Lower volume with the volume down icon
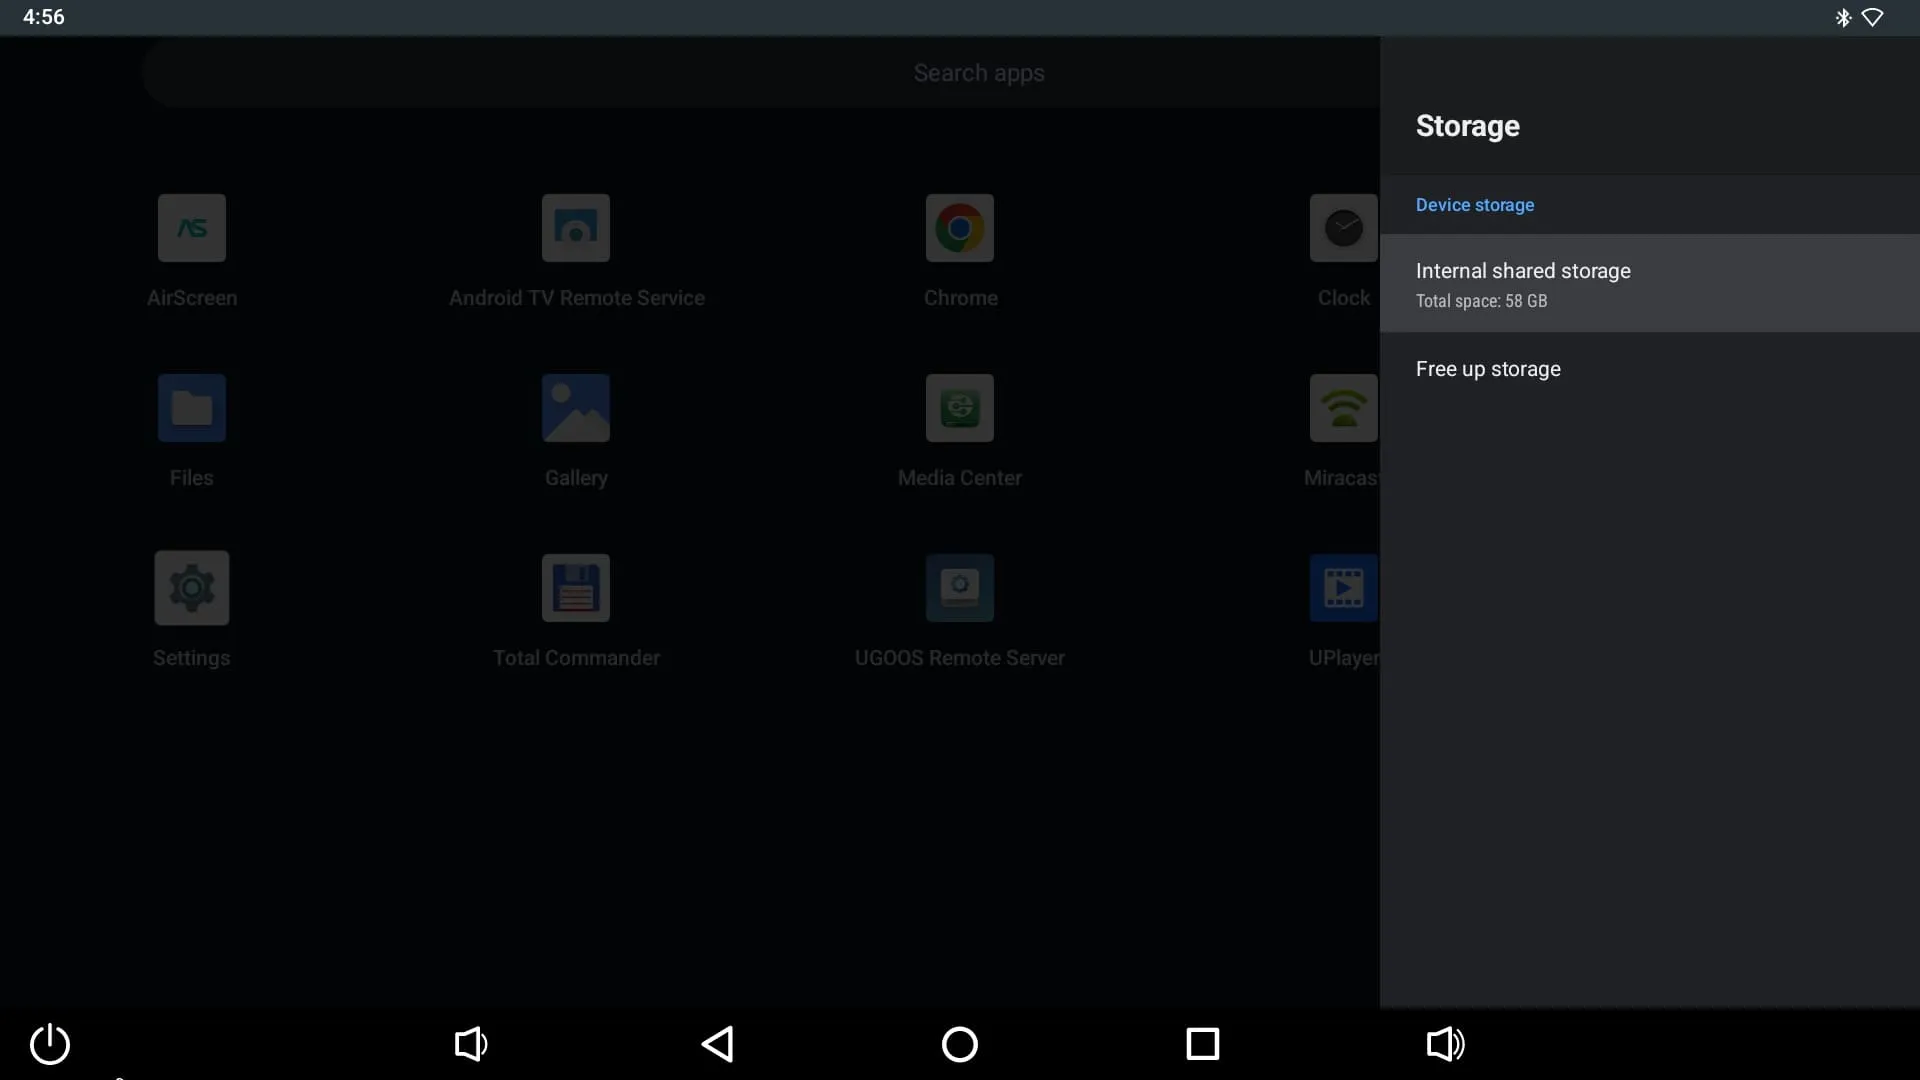The width and height of the screenshot is (1920, 1080). [470, 1044]
